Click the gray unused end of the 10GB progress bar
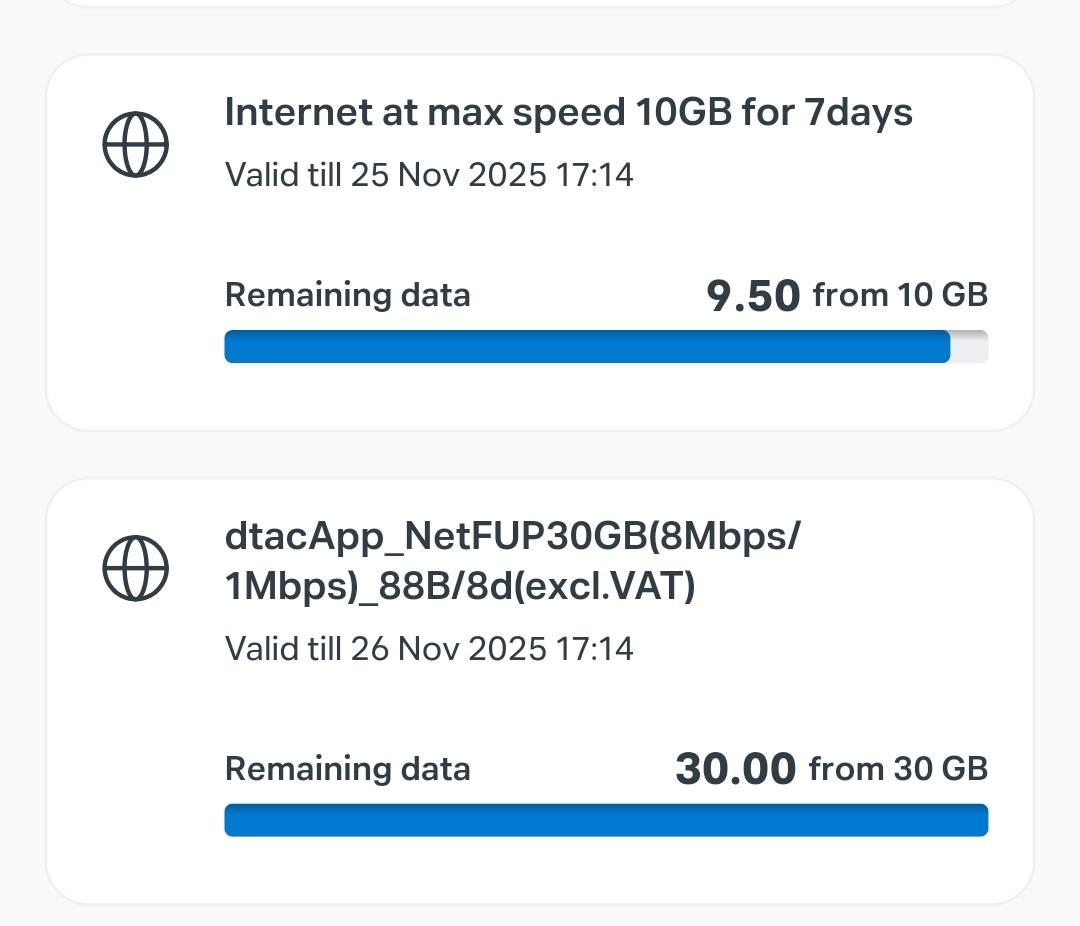 pos(969,347)
